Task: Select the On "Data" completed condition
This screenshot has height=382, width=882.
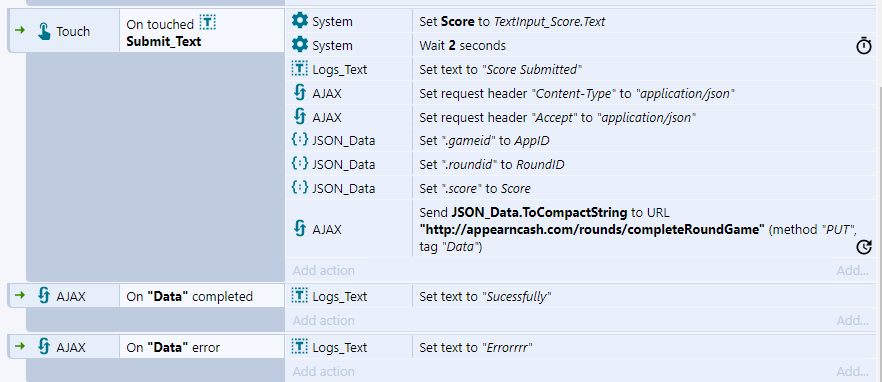Action: [202, 296]
